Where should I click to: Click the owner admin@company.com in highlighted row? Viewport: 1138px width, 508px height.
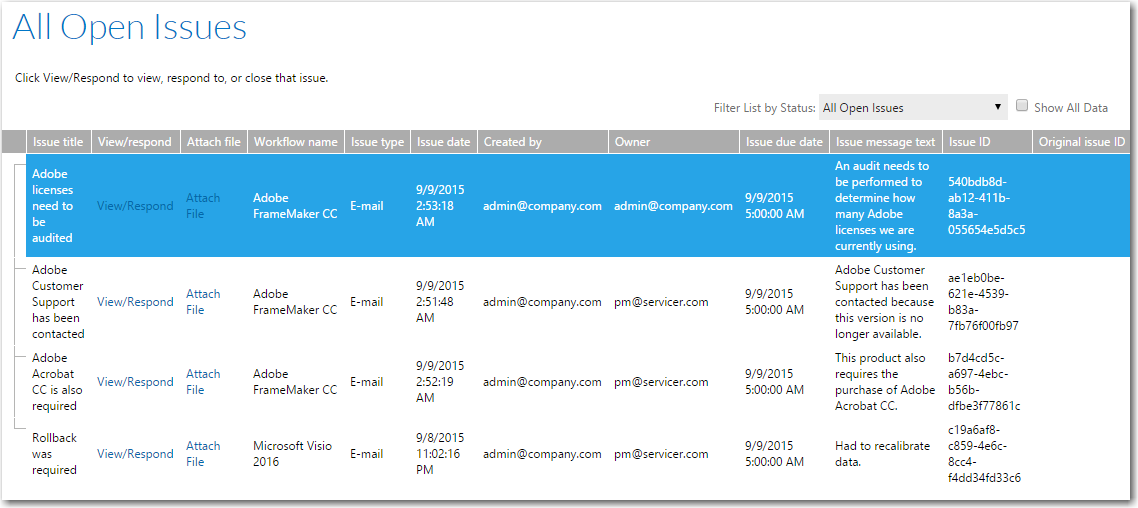[x=674, y=205]
